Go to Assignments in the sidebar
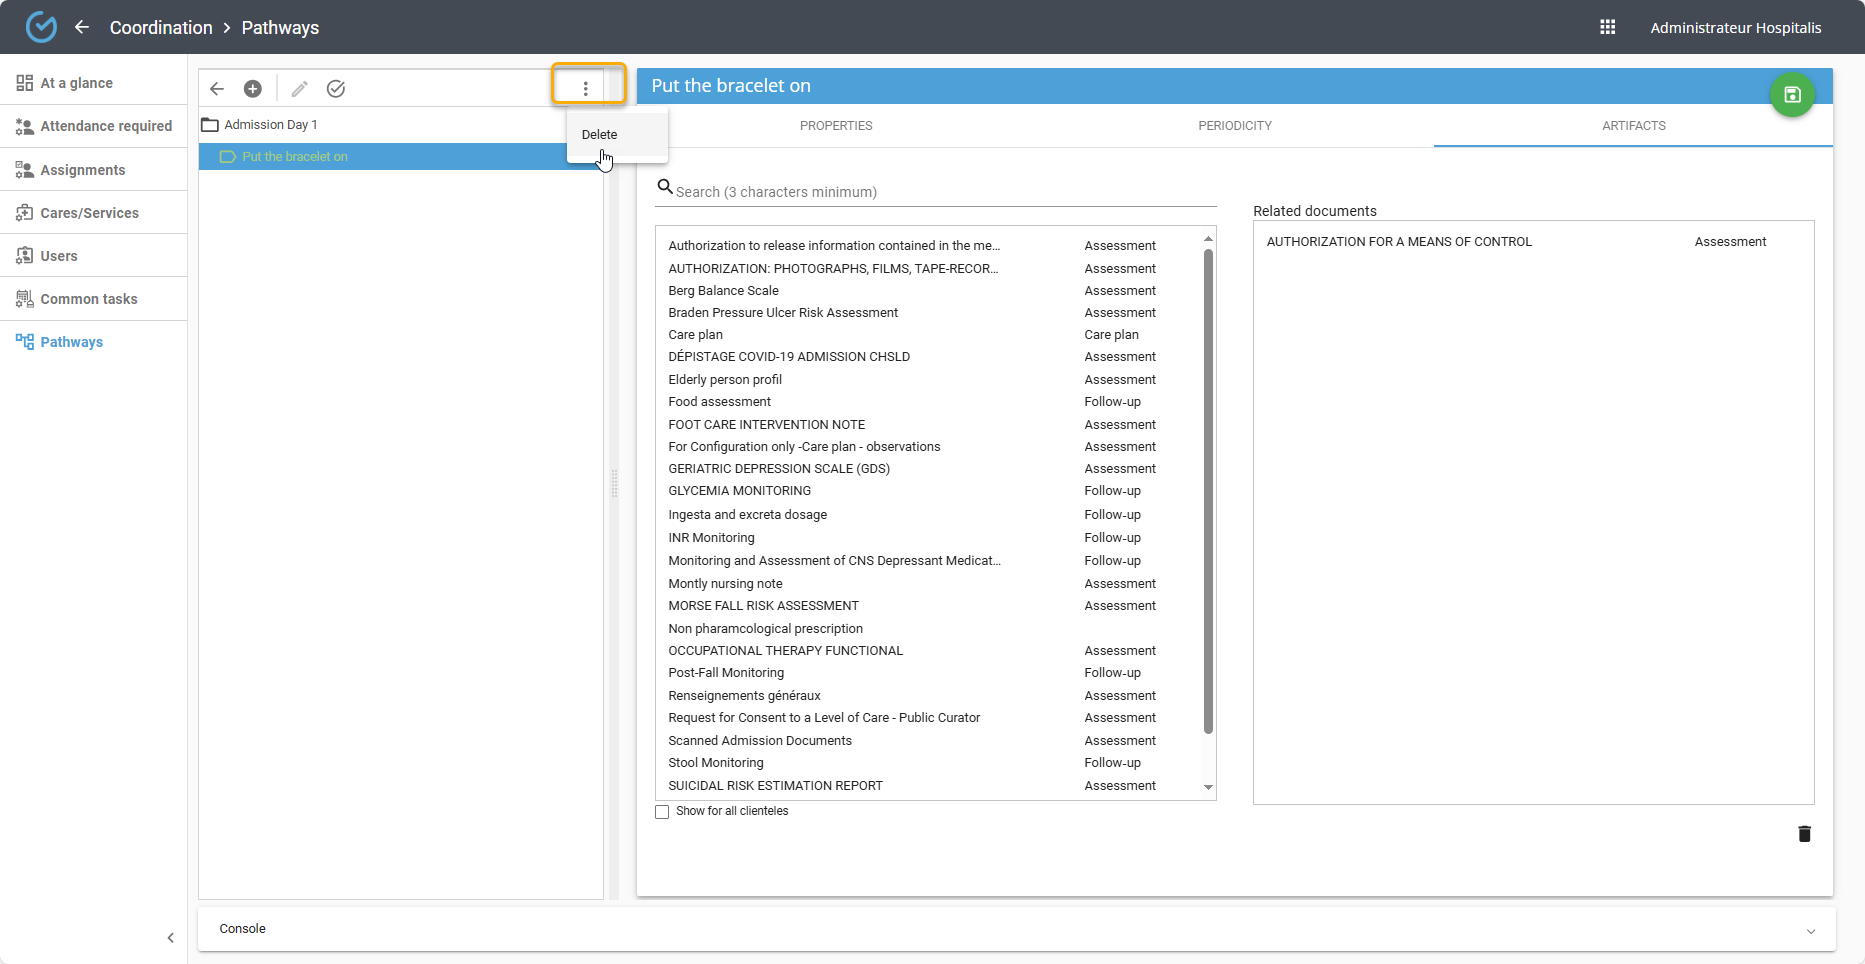Image resolution: width=1865 pixels, height=964 pixels. click(x=83, y=170)
